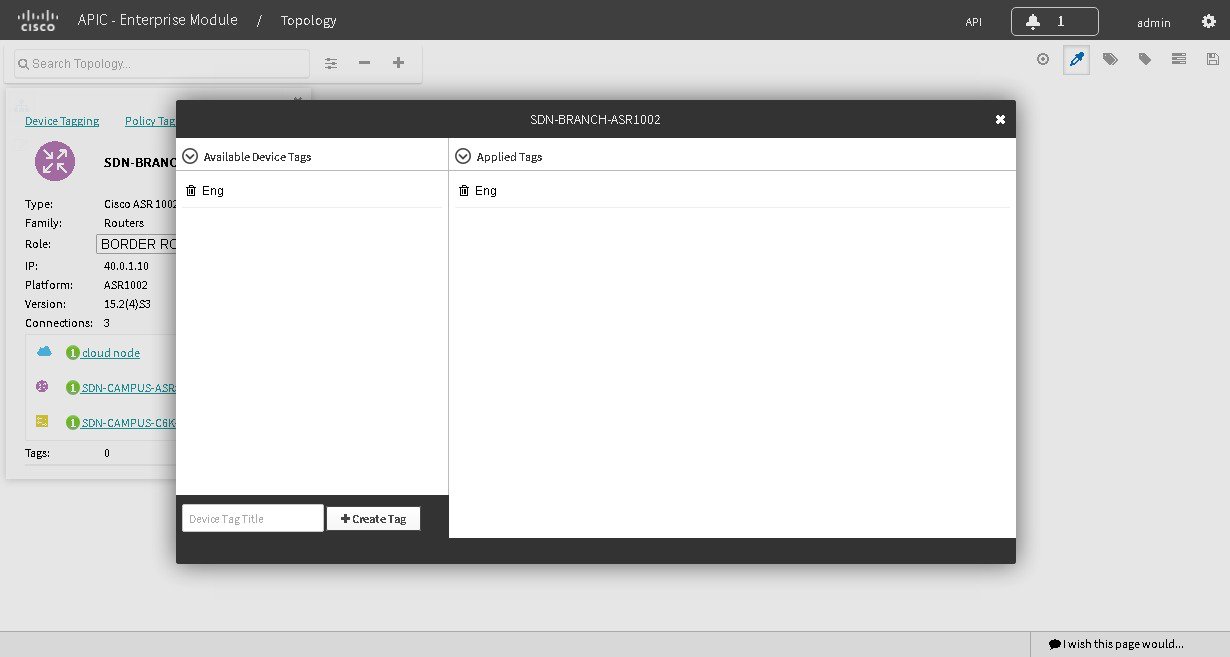The height and width of the screenshot is (657, 1230).
Task: Zoom out with the minus icon
Action: pyautogui.click(x=364, y=63)
